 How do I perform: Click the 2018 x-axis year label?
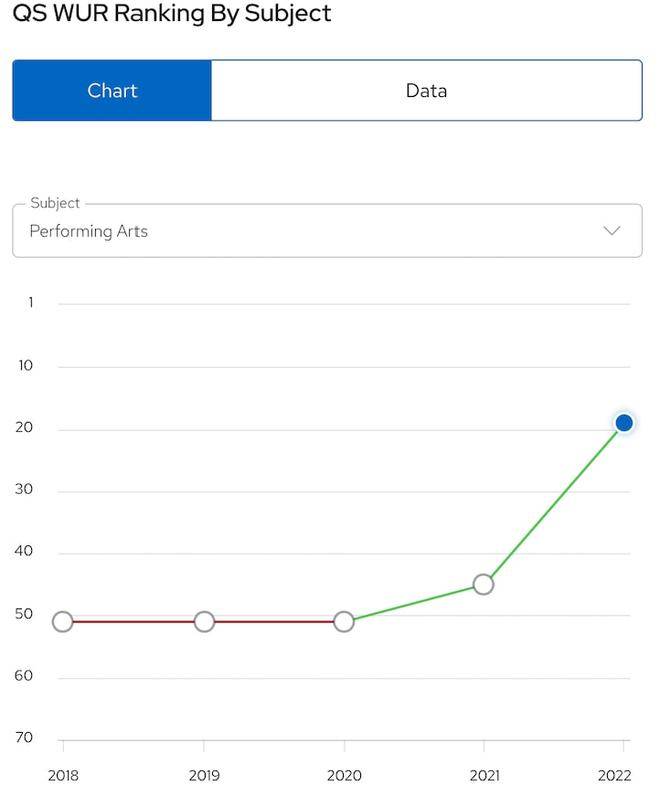click(63, 775)
